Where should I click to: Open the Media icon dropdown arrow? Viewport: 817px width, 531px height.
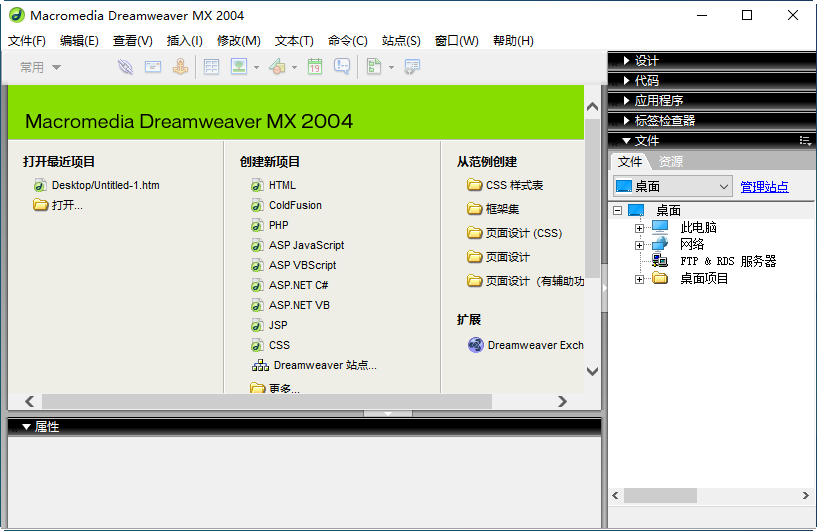[x=294, y=68]
